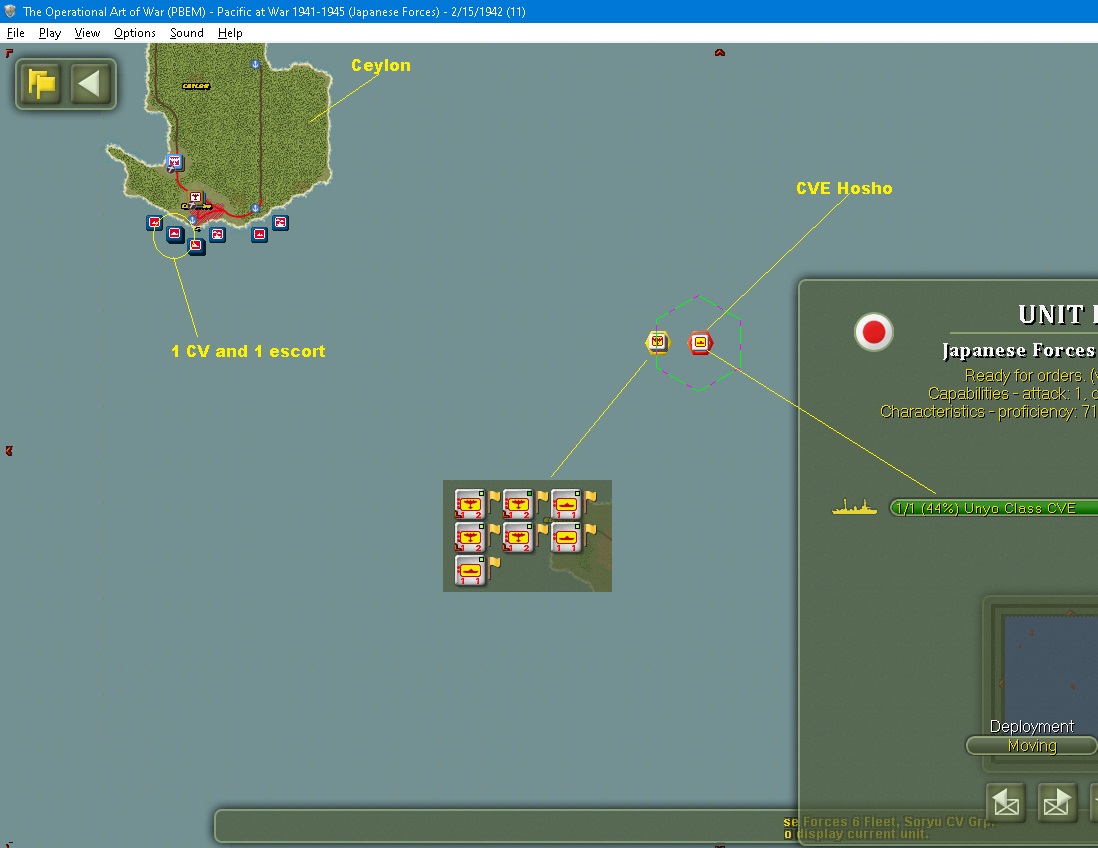Open the Sound menu
Viewport: 1098px width, 848px height.
click(x=186, y=33)
